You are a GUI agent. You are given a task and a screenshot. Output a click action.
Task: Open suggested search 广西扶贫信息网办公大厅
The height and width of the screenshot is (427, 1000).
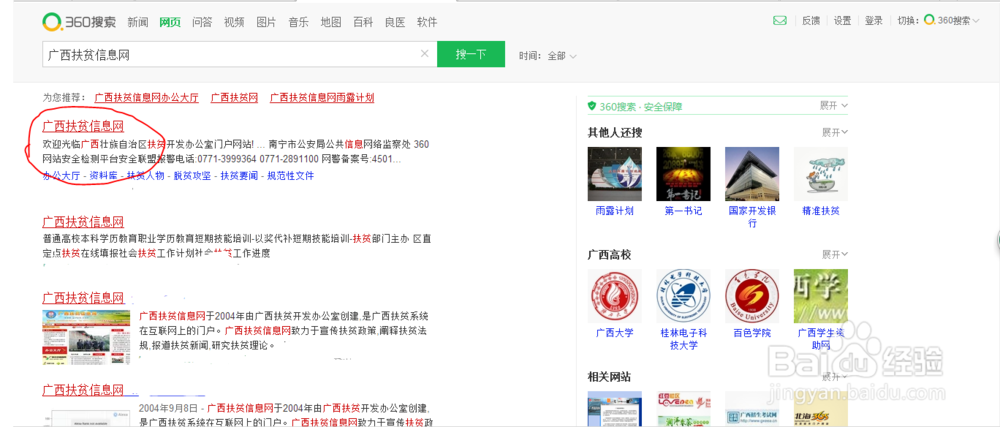click(147, 98)
